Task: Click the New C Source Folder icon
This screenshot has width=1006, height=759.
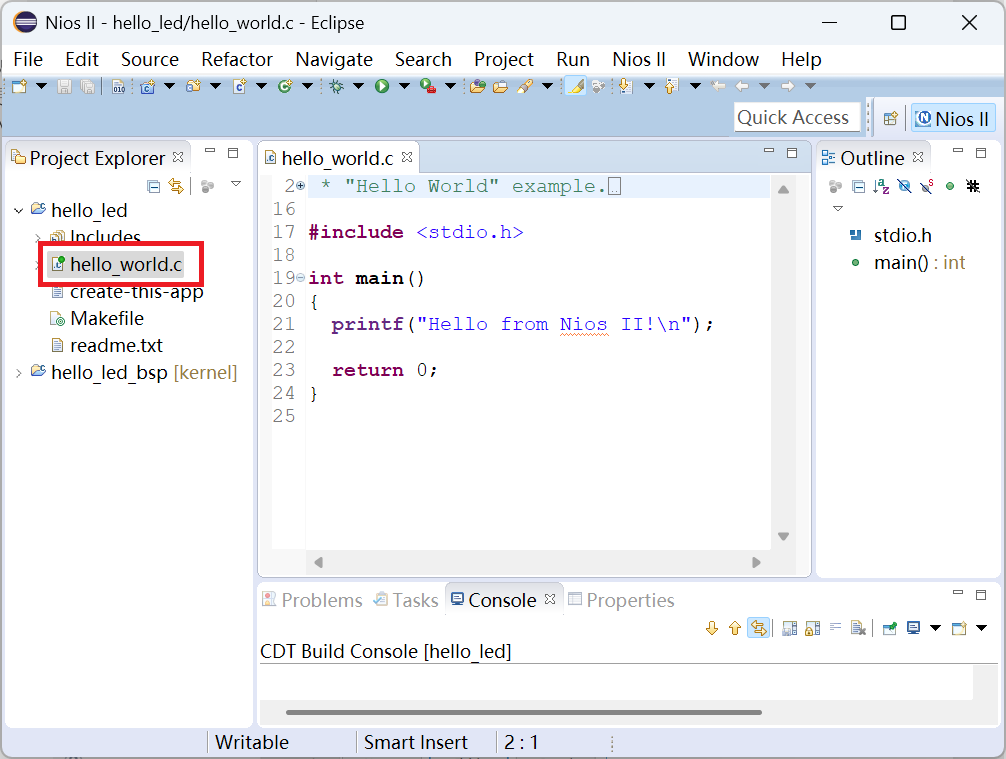Action: pos(193,86)
